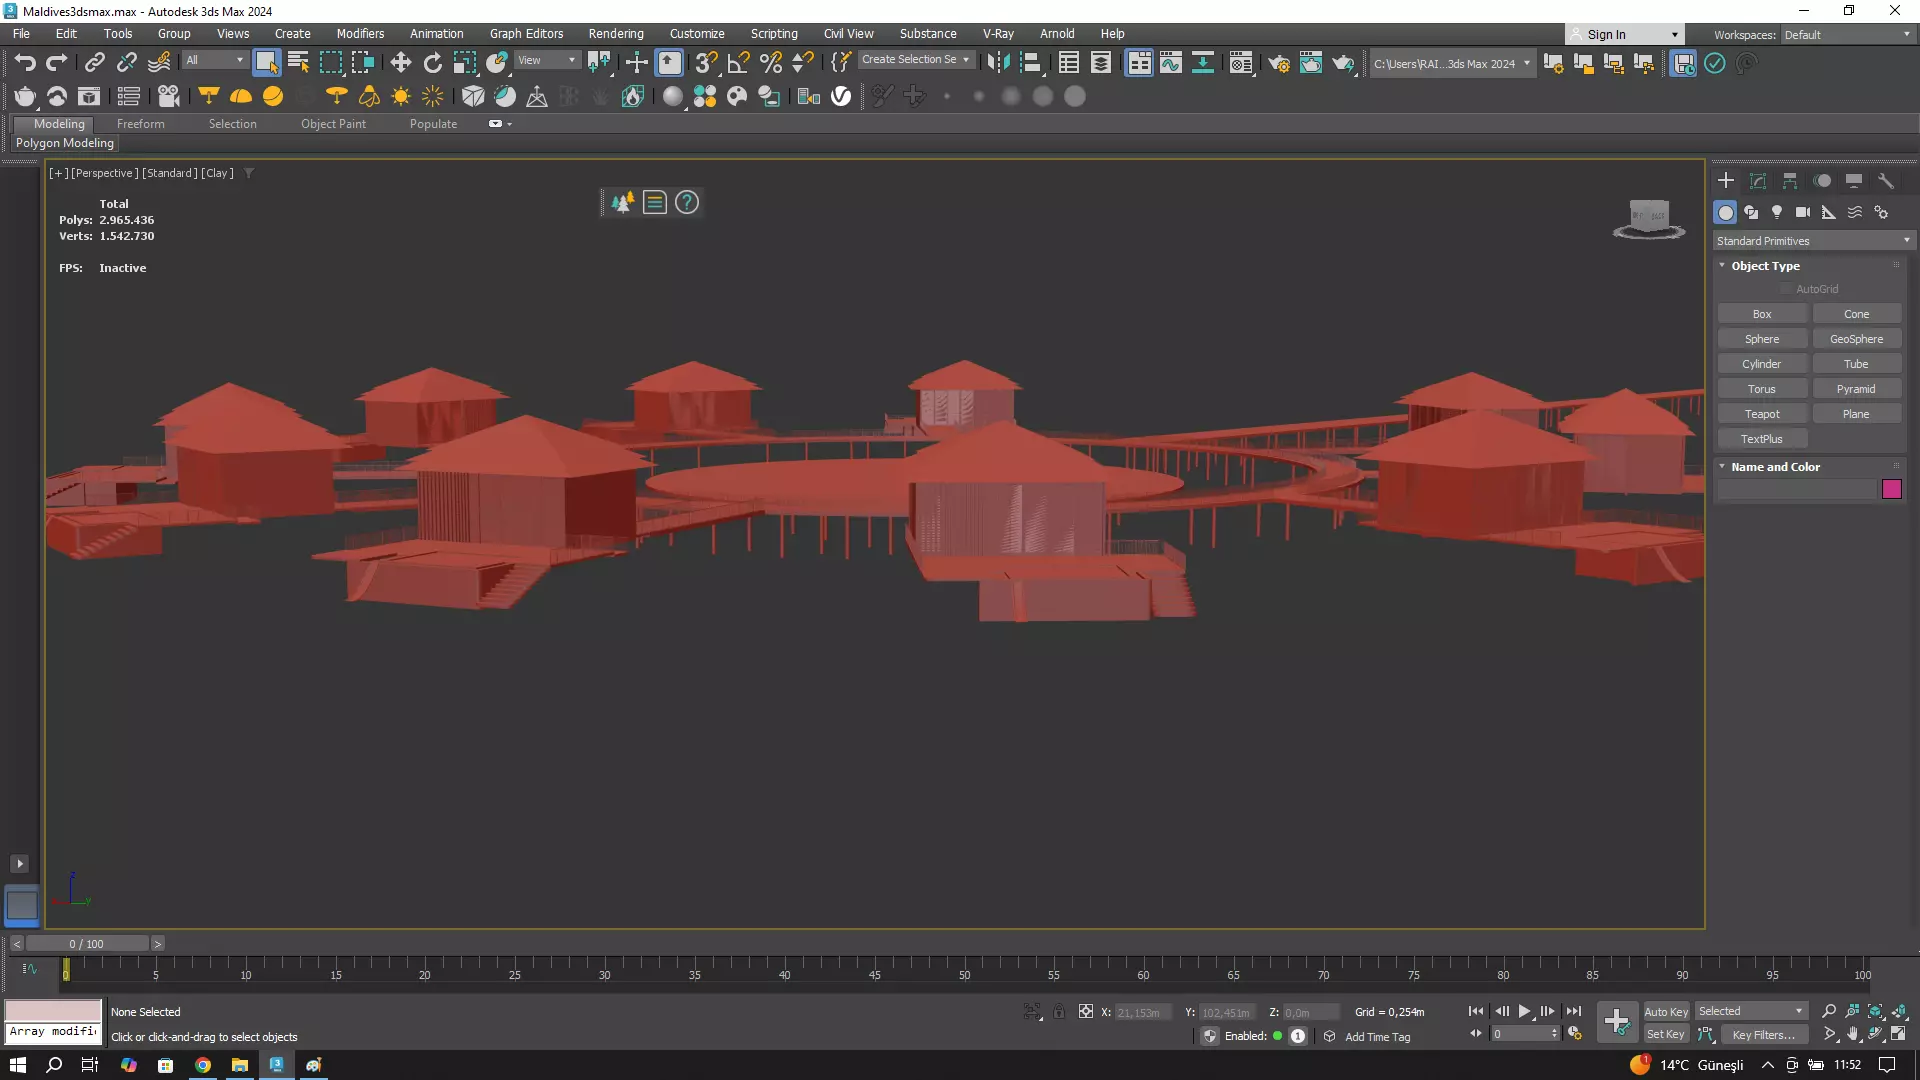Switch to the Lights category icon
The height and width of the screenshot is (1080, 1920).
click(1776, 212)
